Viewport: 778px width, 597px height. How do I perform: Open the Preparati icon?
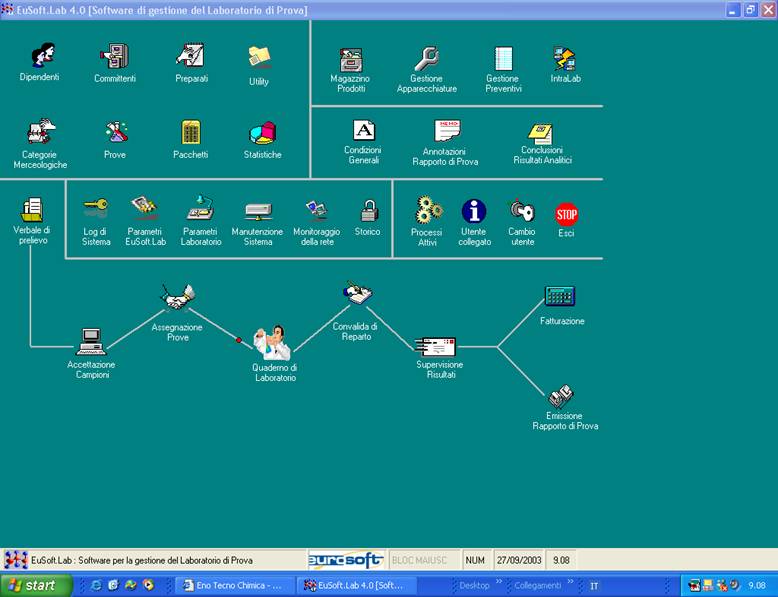pos(191,56)
